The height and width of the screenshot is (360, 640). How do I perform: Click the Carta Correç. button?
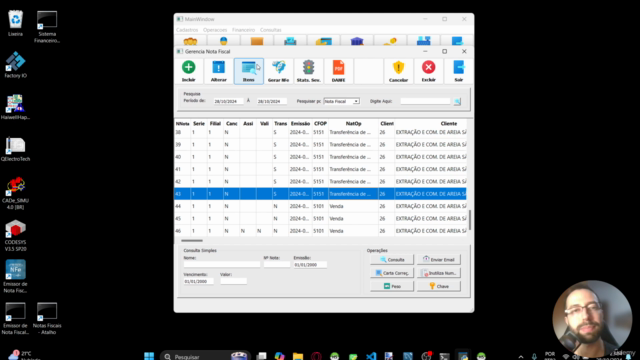click(392, 273)
